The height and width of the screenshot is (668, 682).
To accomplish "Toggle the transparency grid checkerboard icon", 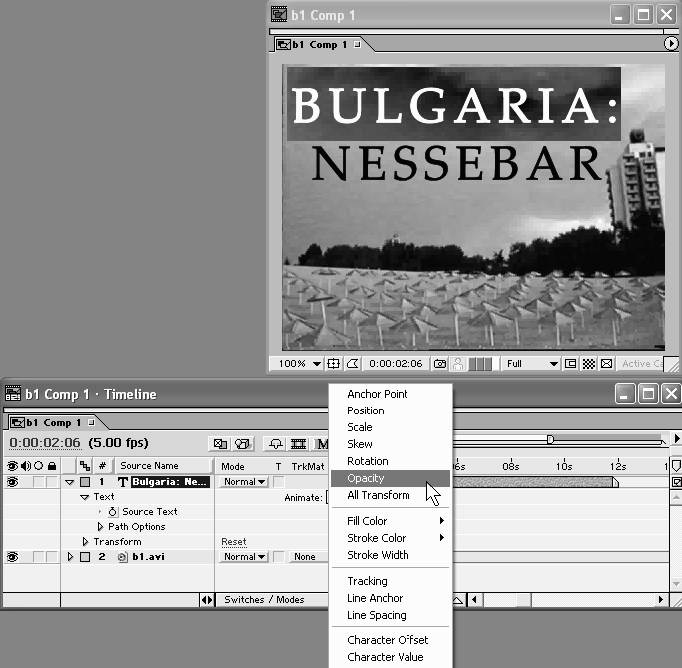I will 589,364.
